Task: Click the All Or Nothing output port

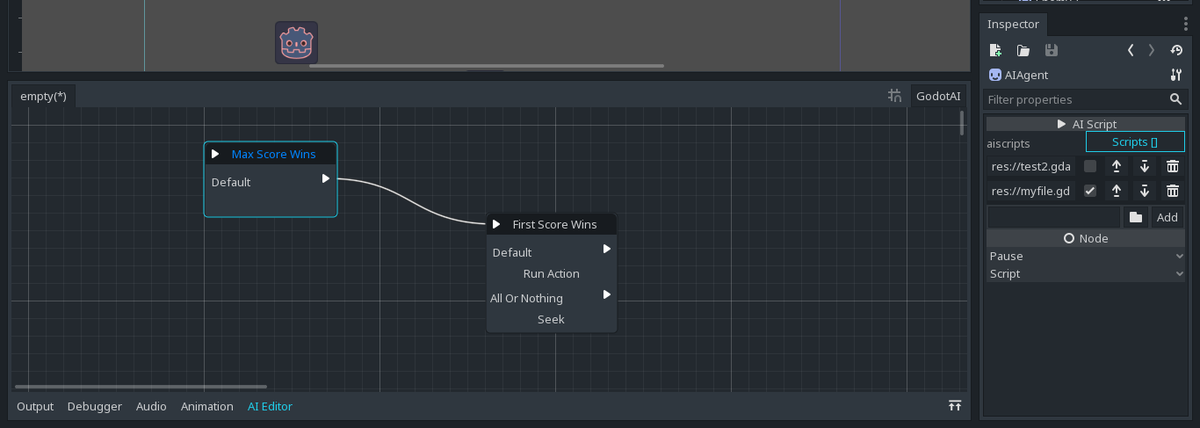Action: [x=607, y=295]
